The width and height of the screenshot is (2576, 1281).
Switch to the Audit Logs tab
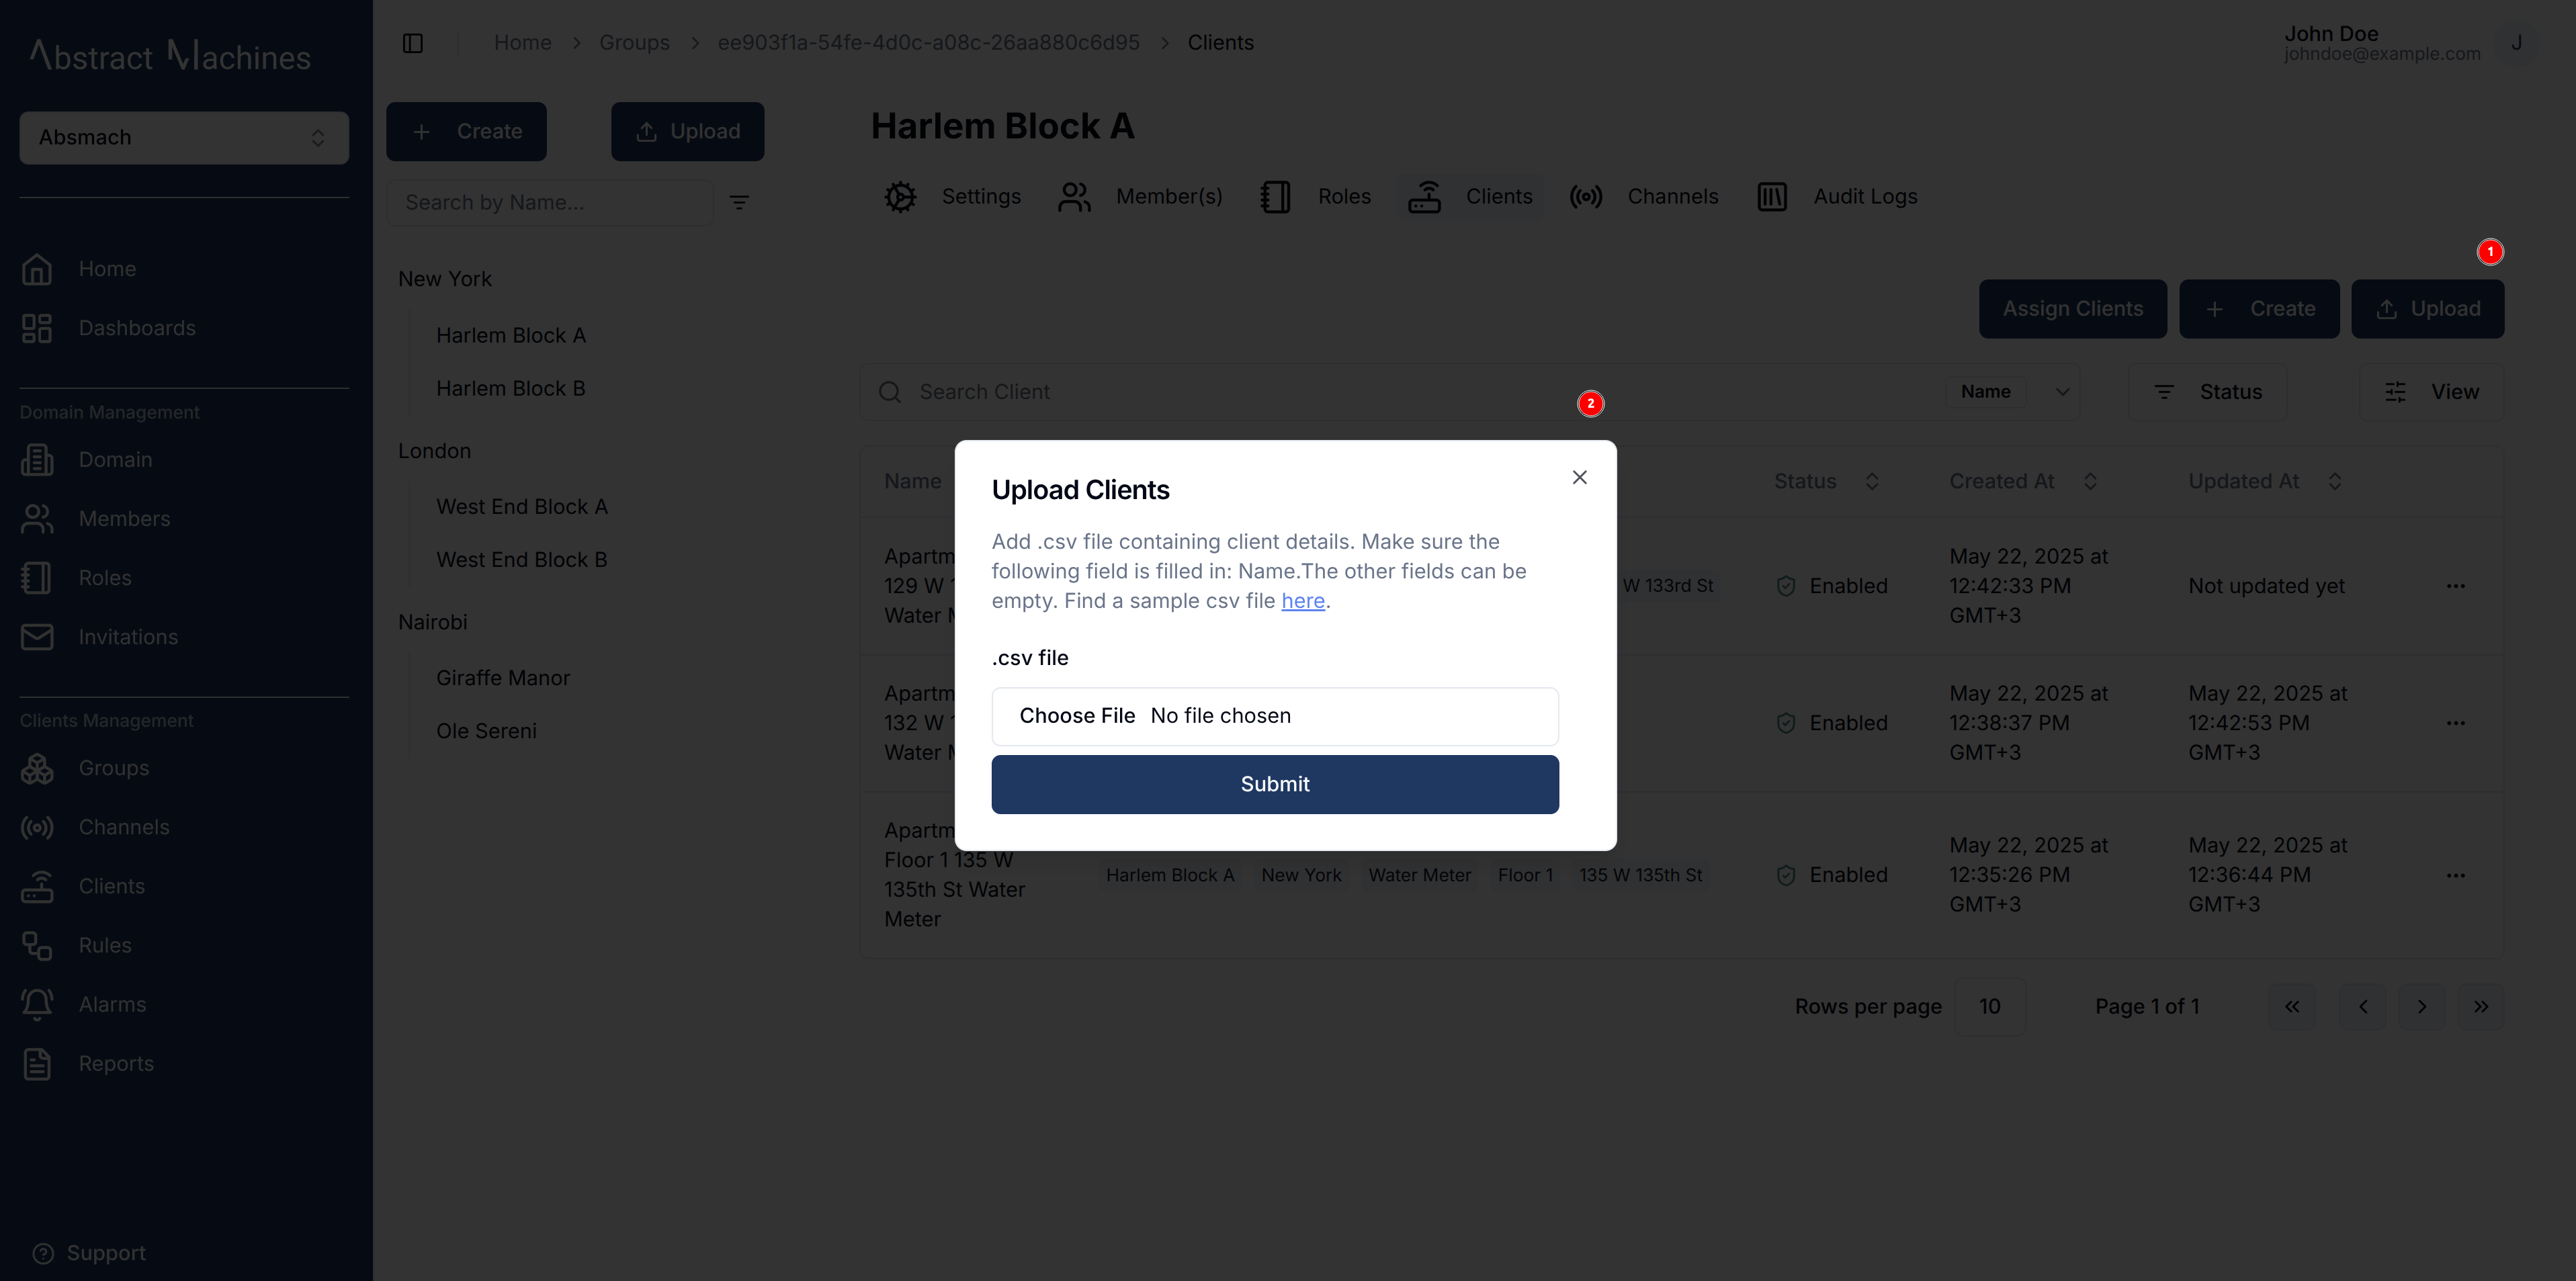(x=1838, y=197)
